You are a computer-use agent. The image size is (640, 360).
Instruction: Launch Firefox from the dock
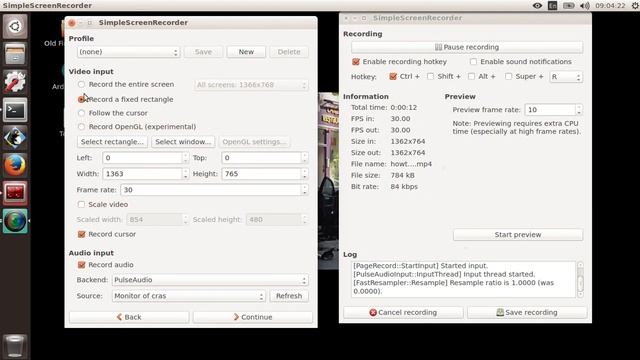[15, 165]
